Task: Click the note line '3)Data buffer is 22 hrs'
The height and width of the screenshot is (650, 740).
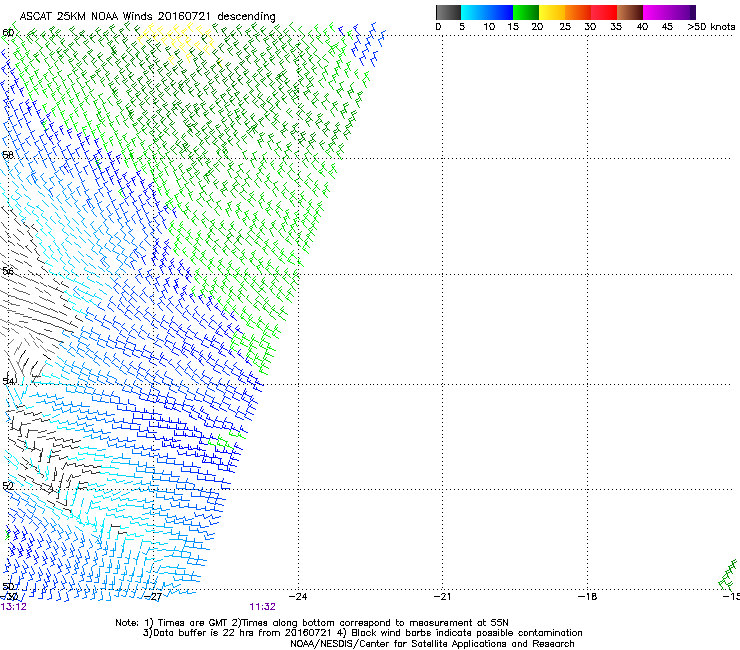Action: pyautogui.click(x=362, y=633)
